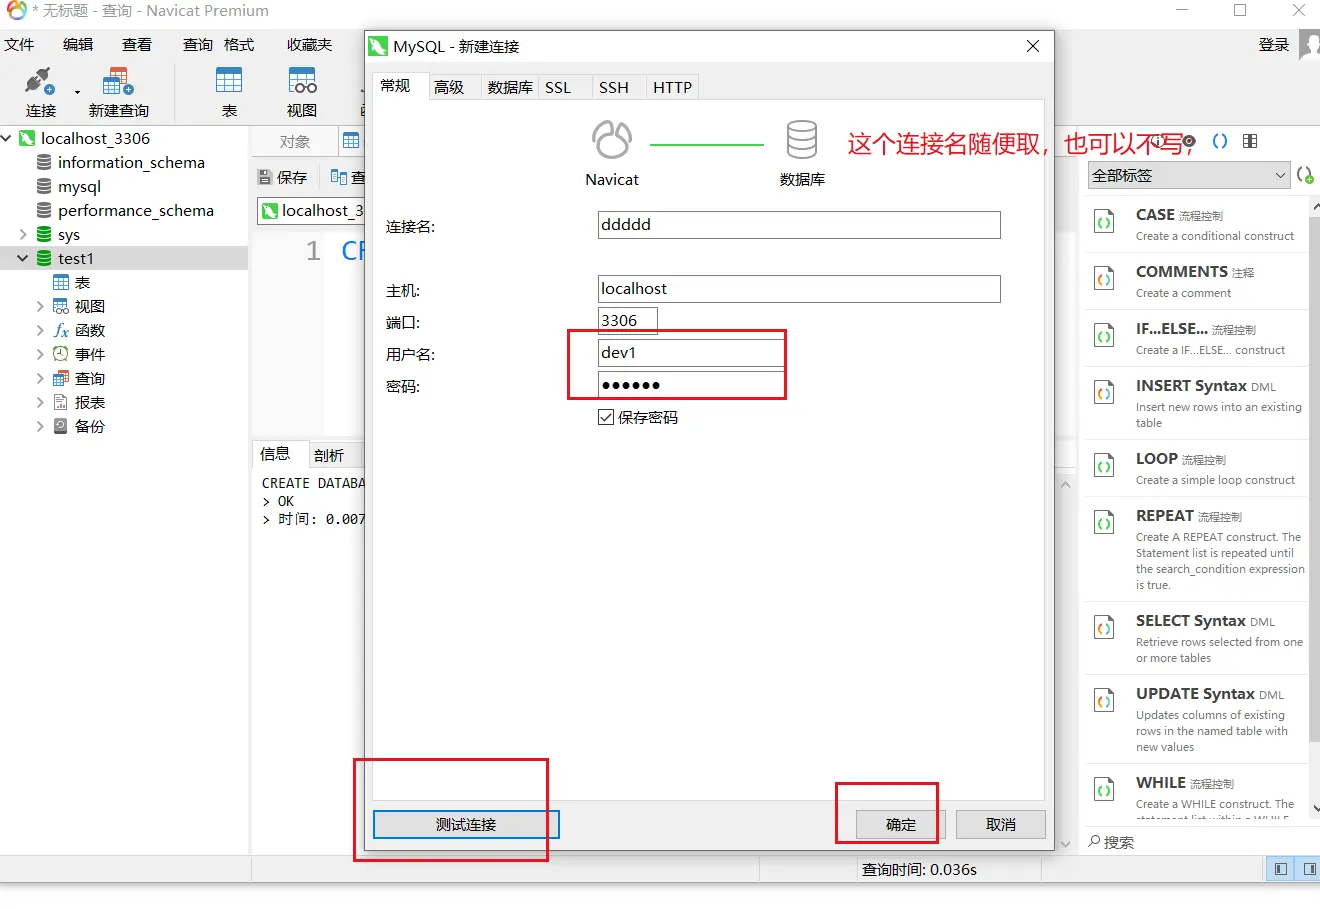Select the IF...ELSE snippet icon
The height and width of the screenshot is (909, 1320).
(x=1104, y=337)
